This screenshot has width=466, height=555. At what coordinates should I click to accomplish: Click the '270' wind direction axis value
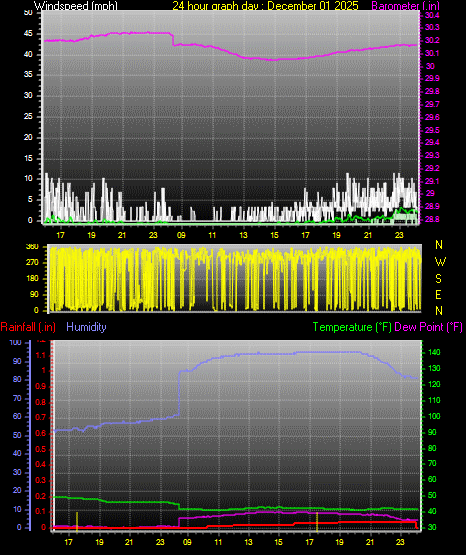[x=32, y=263]
